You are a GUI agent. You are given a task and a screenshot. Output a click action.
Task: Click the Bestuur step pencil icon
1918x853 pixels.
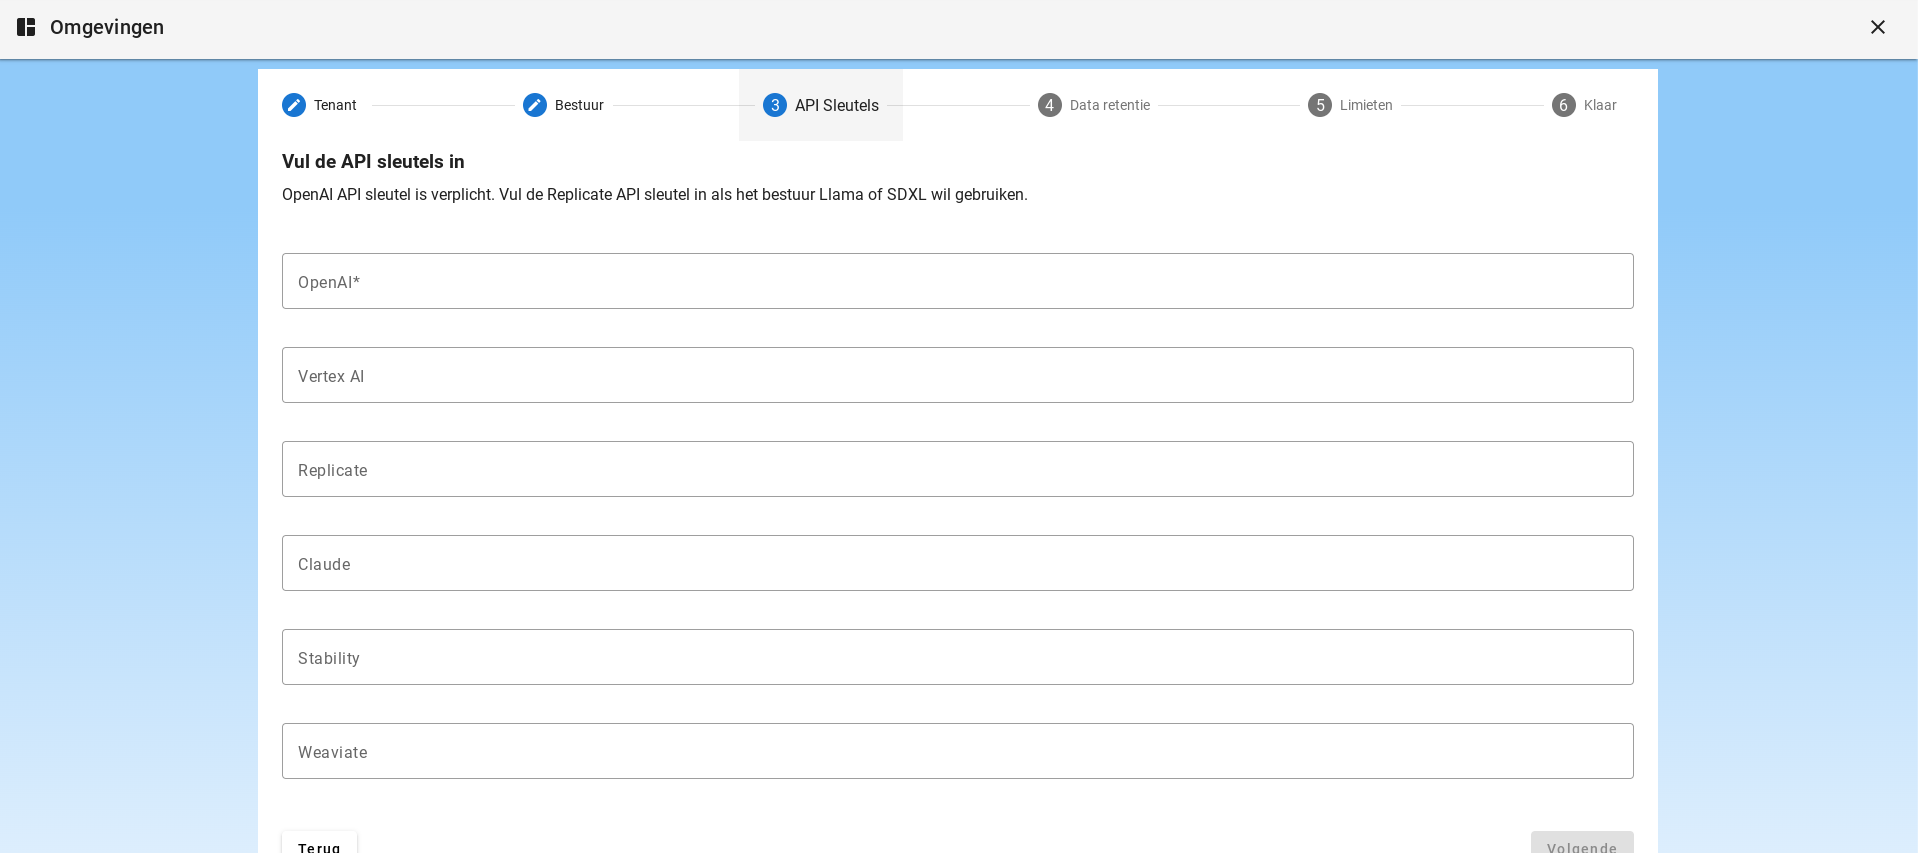pyautogui.click(x=535, y=105)
